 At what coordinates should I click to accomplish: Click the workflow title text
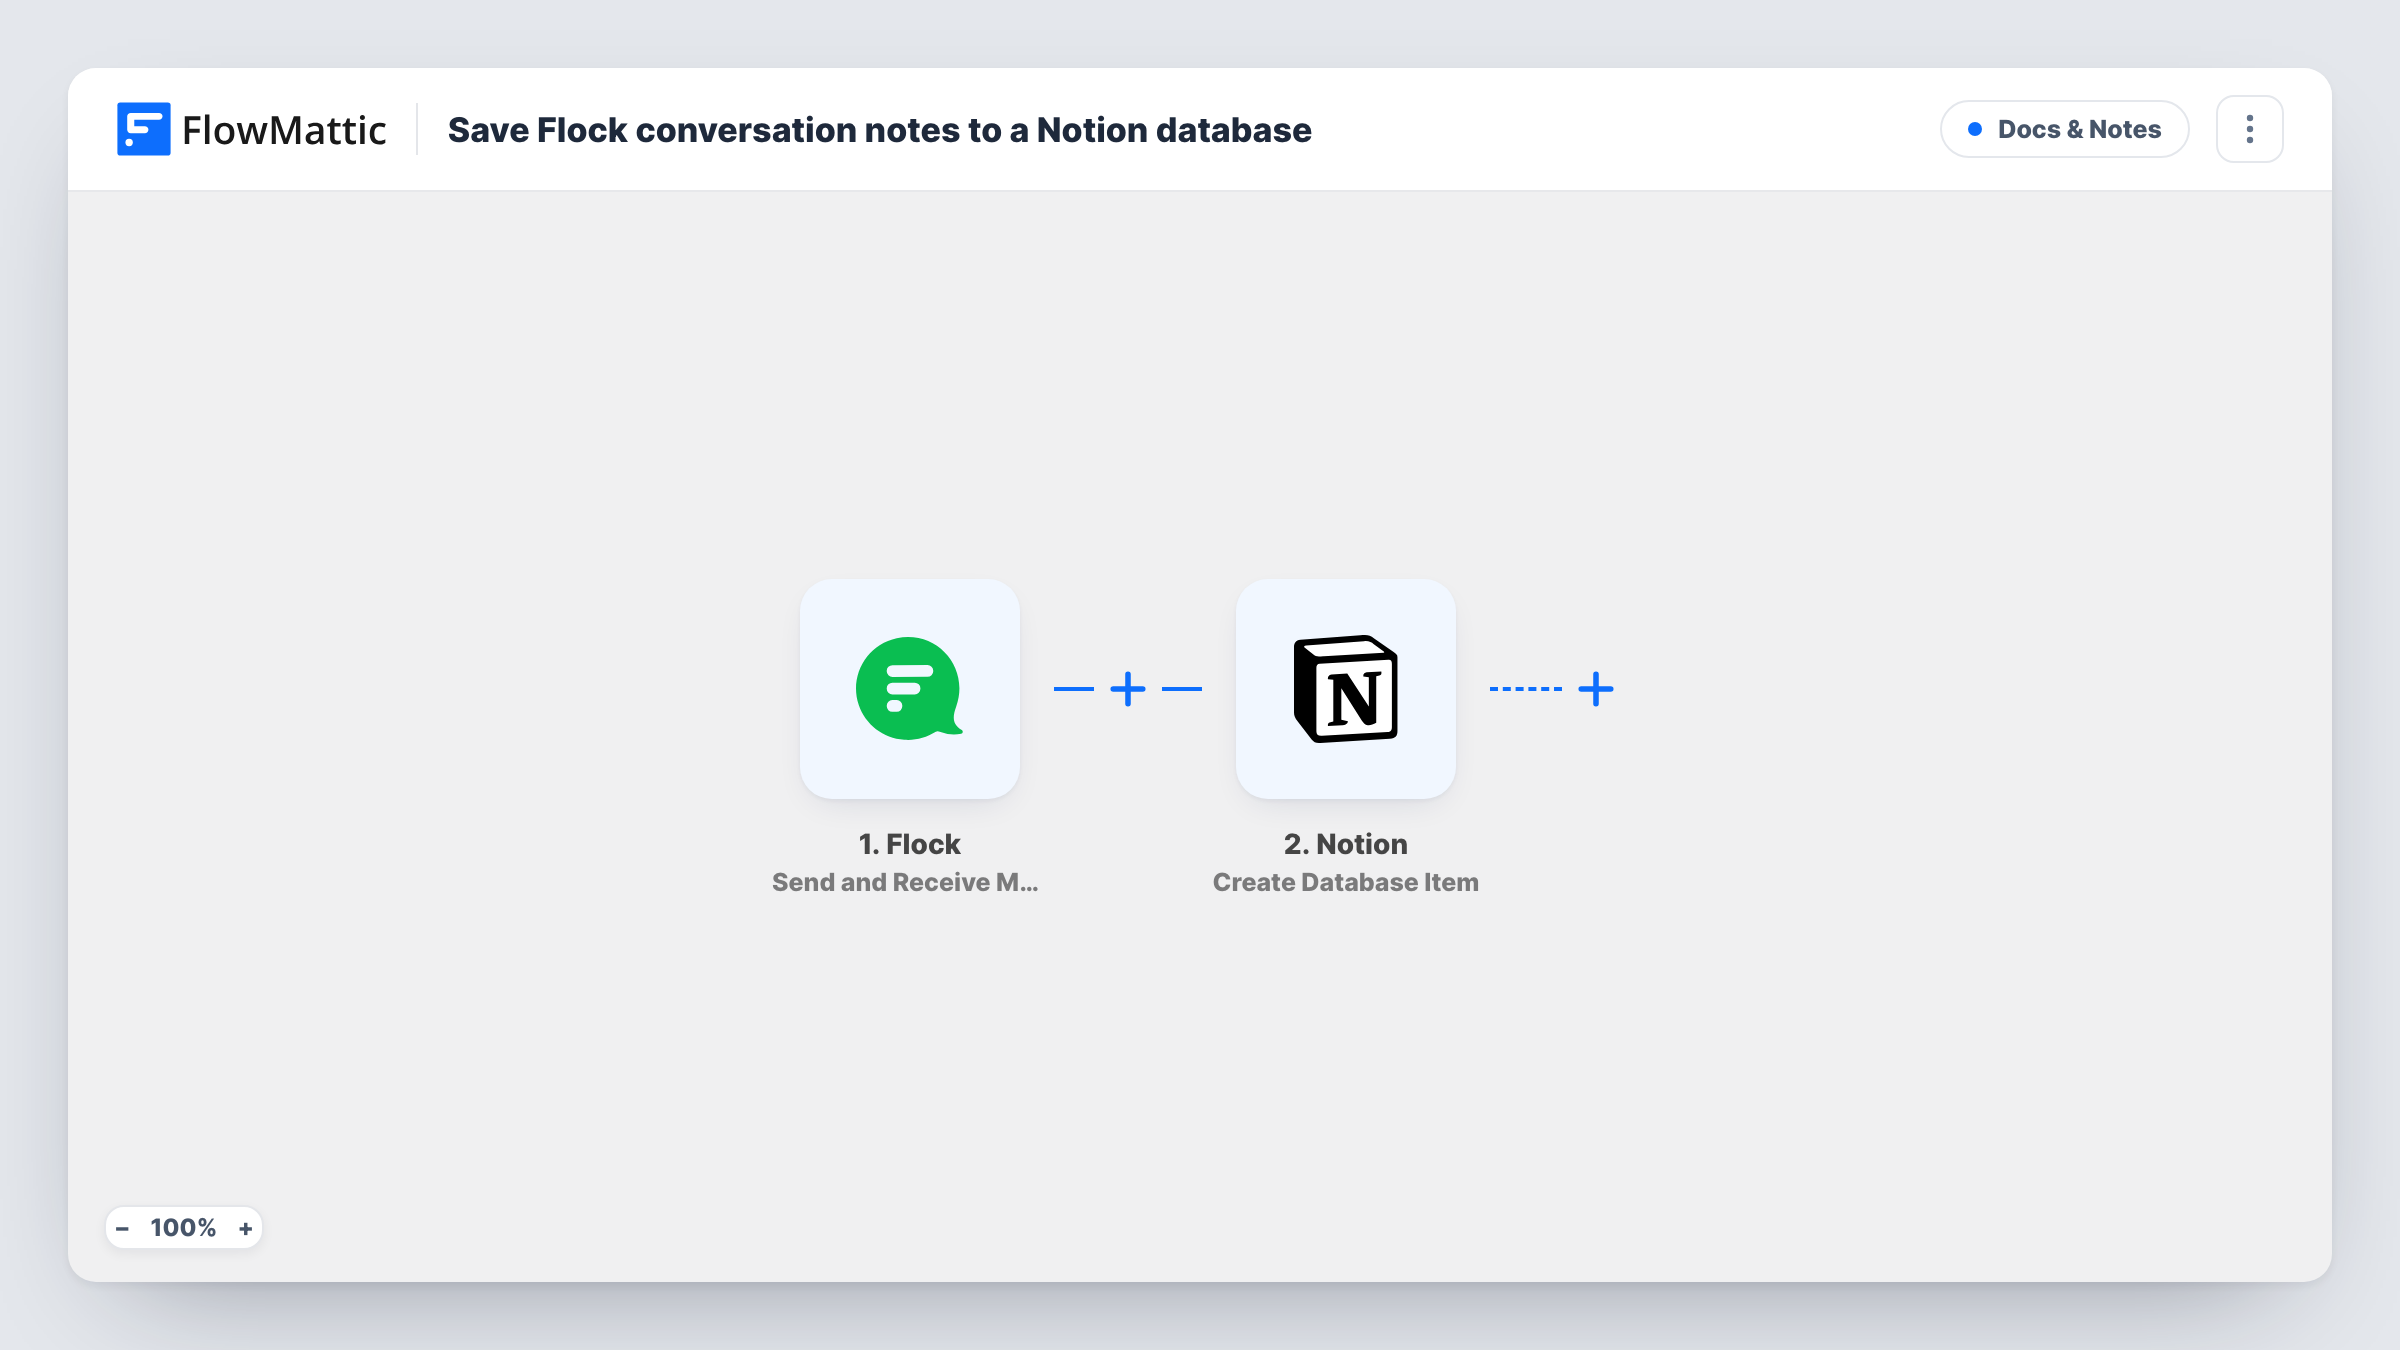point(879,130)
